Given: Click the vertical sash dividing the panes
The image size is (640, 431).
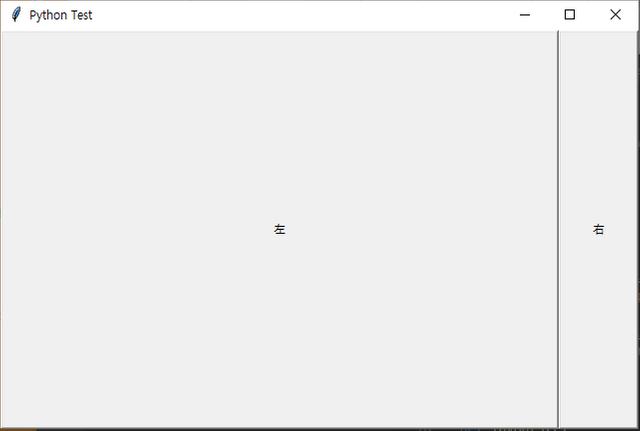Looking at the screenshot, I should click(558, 229).
